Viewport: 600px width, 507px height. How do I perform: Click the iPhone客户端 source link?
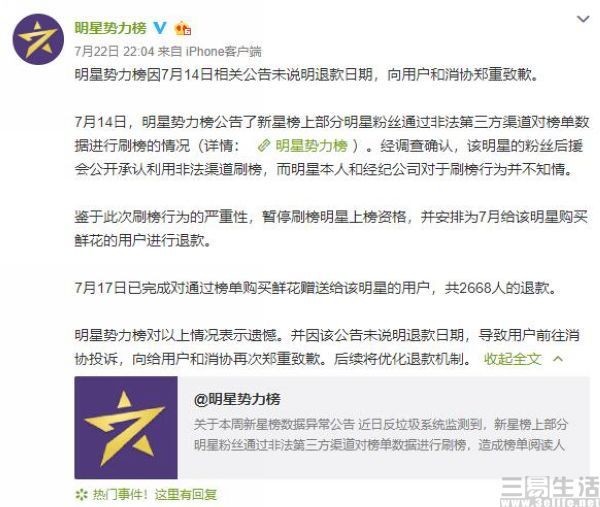223,51
